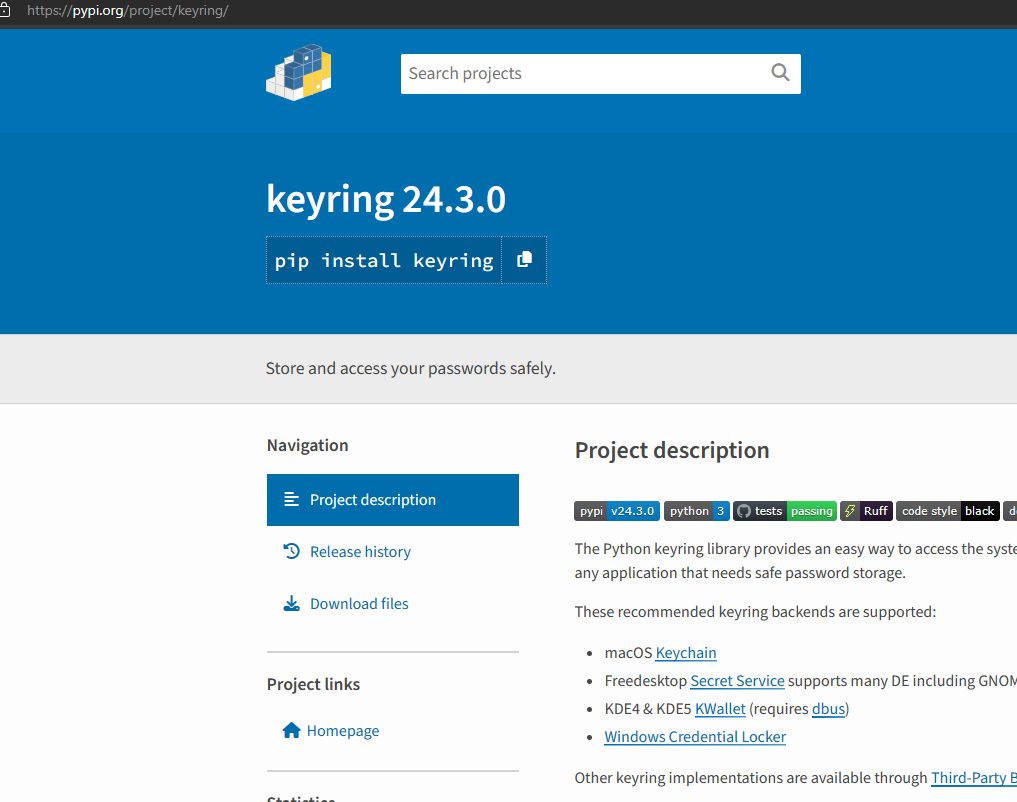This screenshot has height=802, width=1017.
Task: Click the Project description lines icon
Action: tap(291, 499)
